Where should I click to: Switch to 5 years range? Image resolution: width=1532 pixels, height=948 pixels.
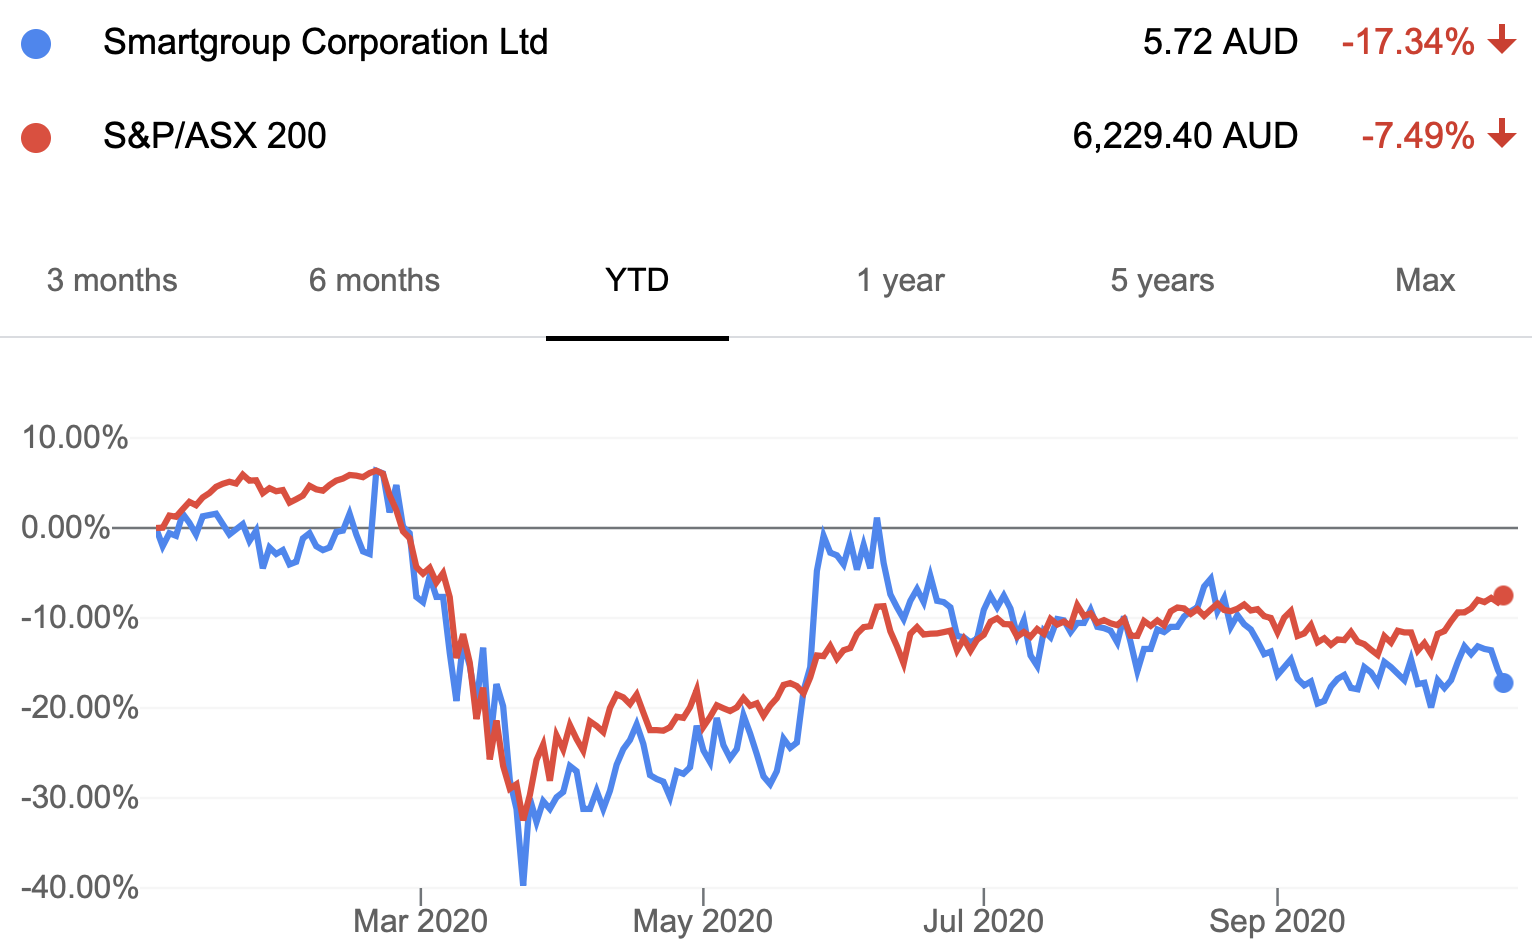pos(1162,281)
